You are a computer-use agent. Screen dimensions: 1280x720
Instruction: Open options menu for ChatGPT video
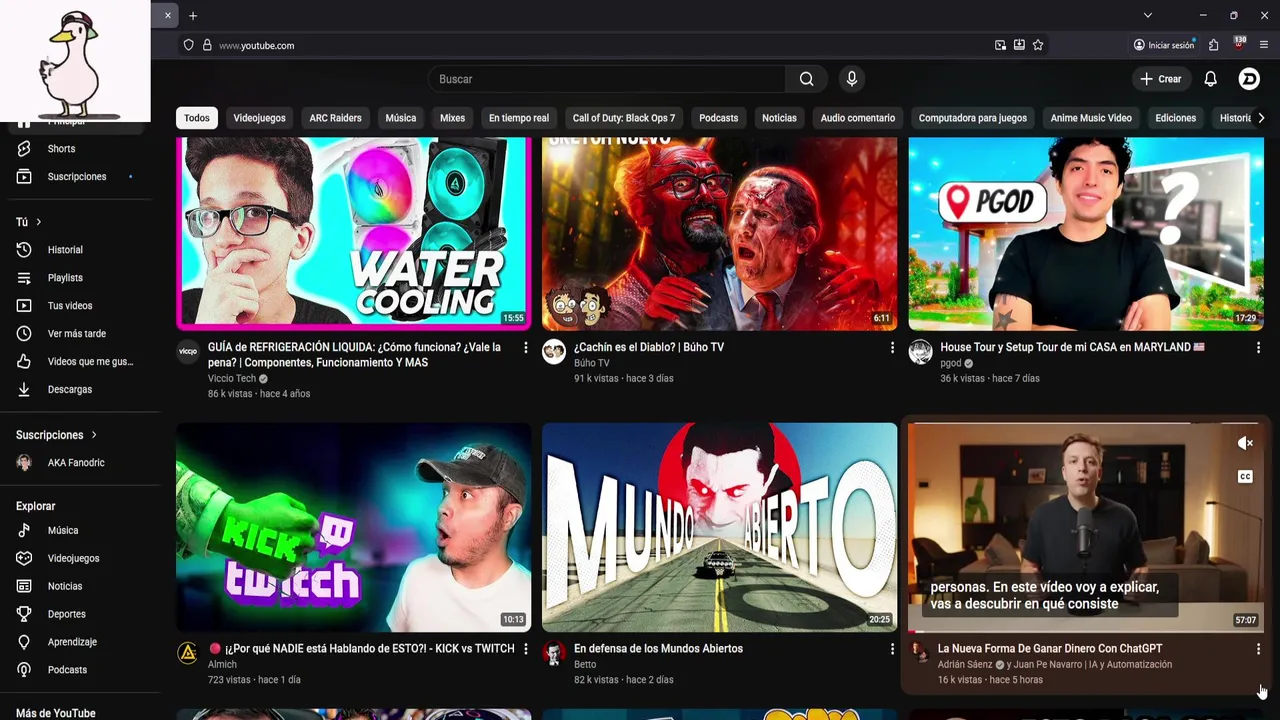(1258, 649)
